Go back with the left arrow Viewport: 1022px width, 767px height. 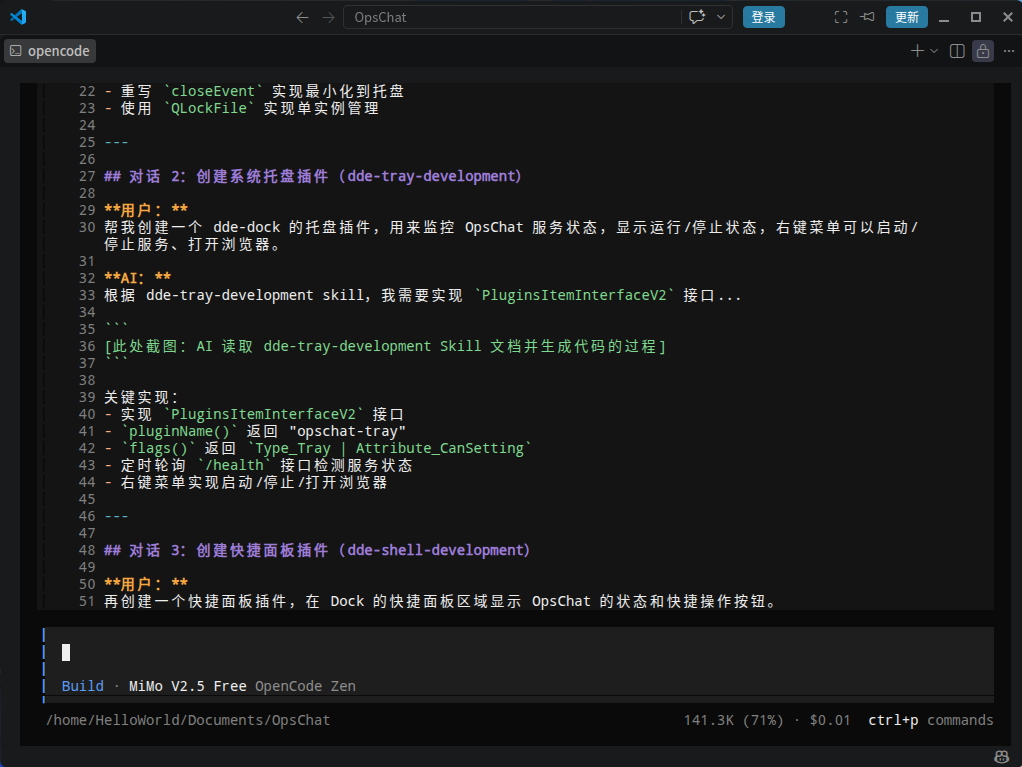(x=302, y=18)
